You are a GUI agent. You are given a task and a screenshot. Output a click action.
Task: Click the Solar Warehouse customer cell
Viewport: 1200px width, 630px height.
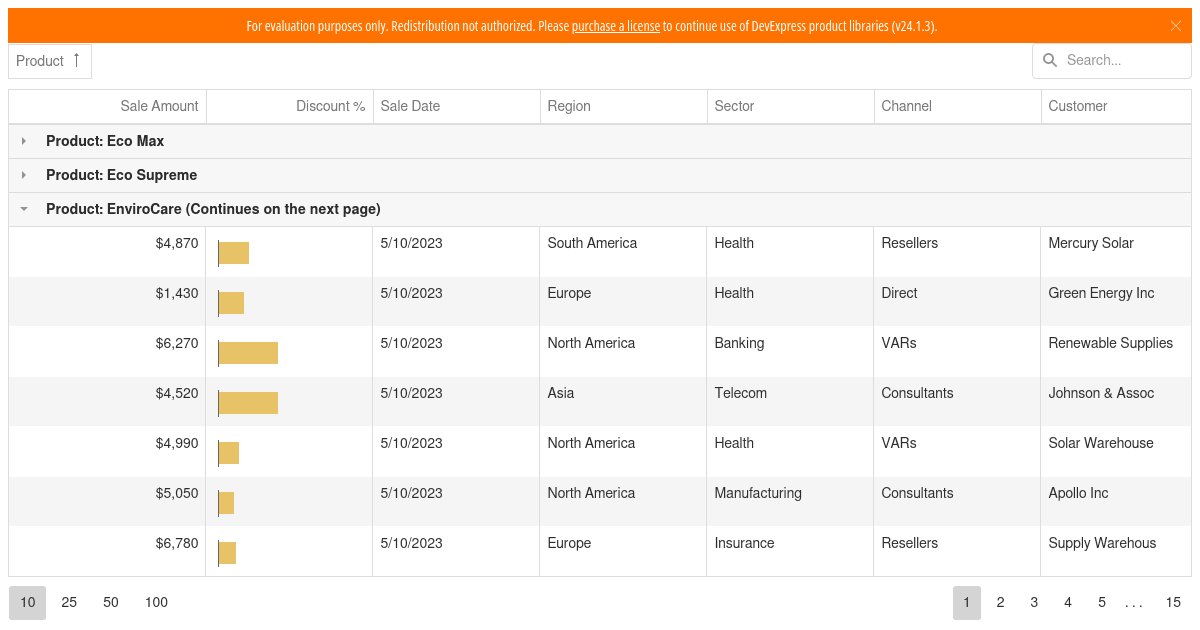tap(1116, 452)
